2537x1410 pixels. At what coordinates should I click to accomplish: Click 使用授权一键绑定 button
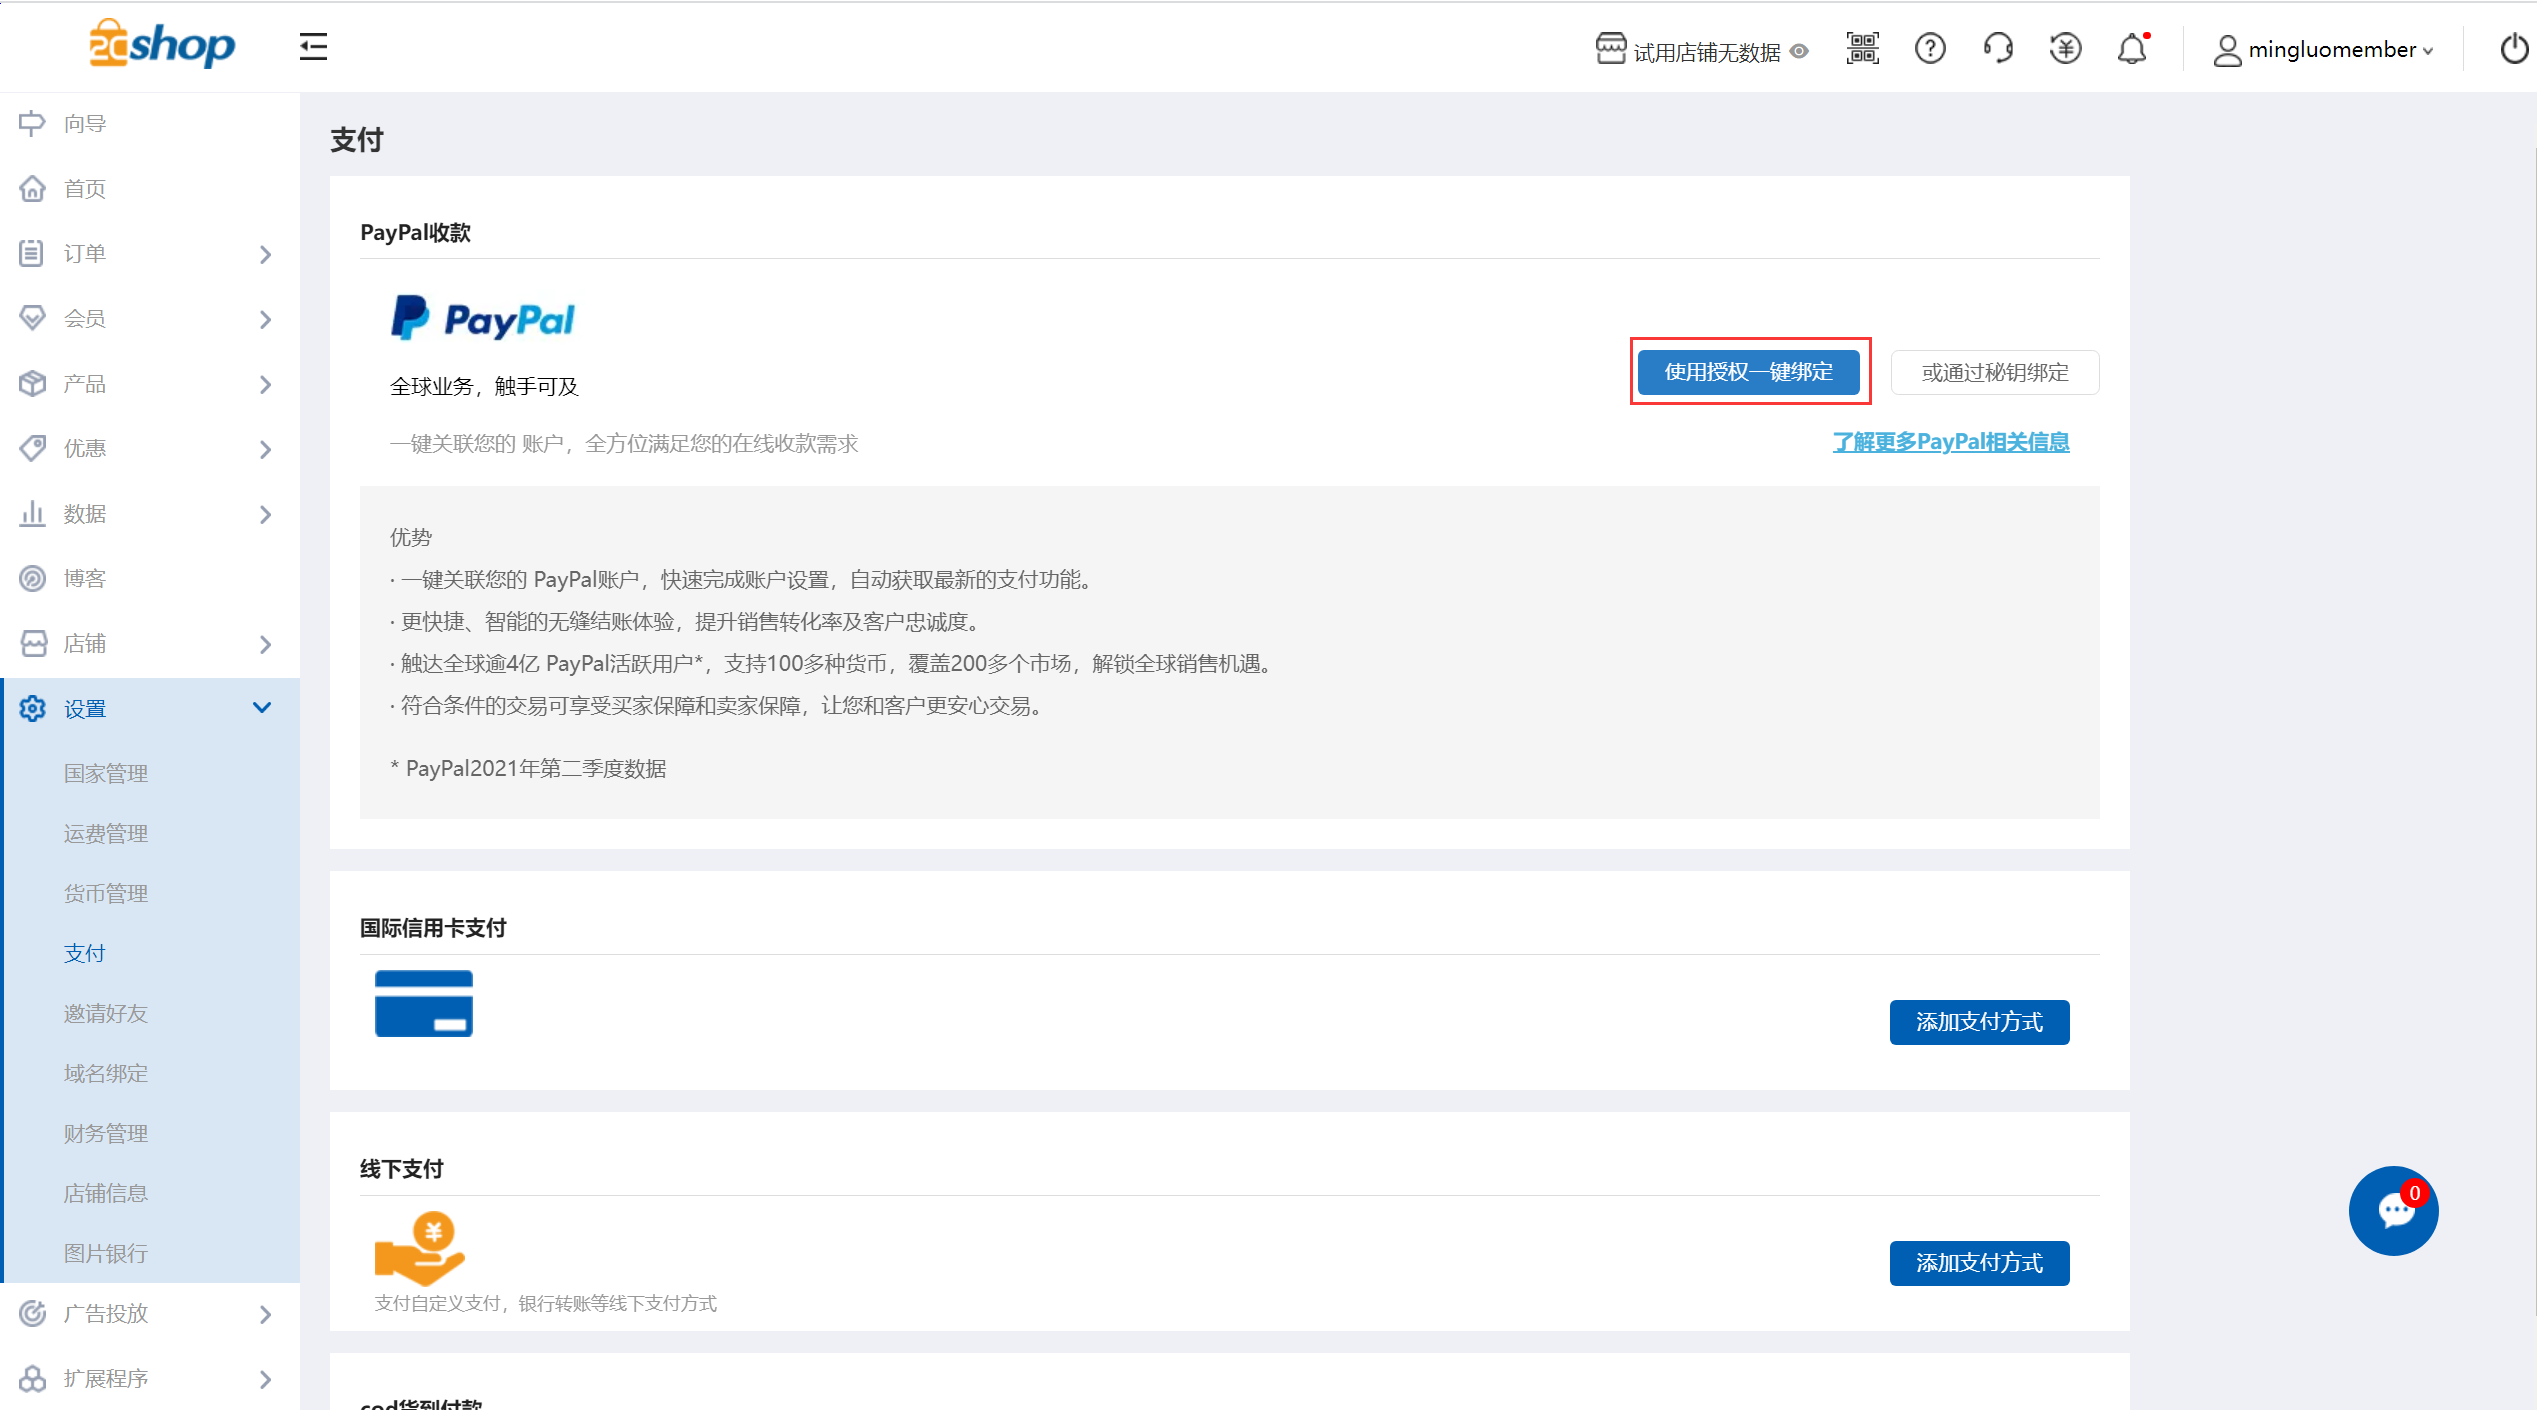[x=1748, y=372]
